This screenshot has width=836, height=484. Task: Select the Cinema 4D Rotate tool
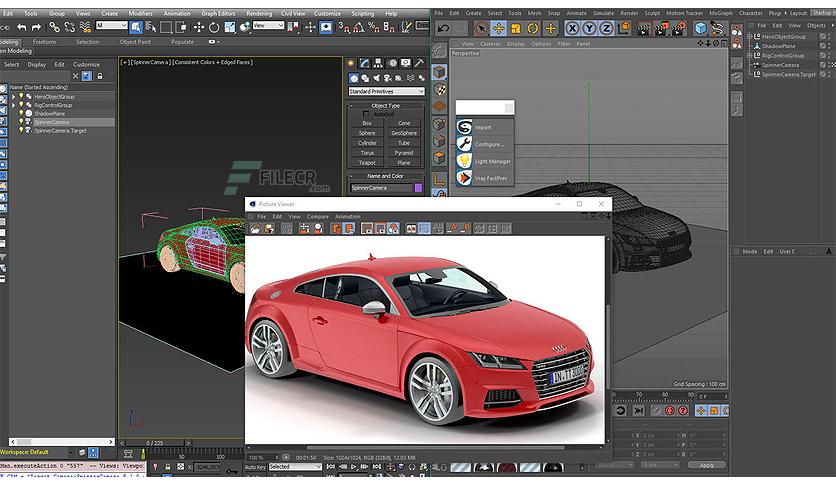(x=533, y=29)
